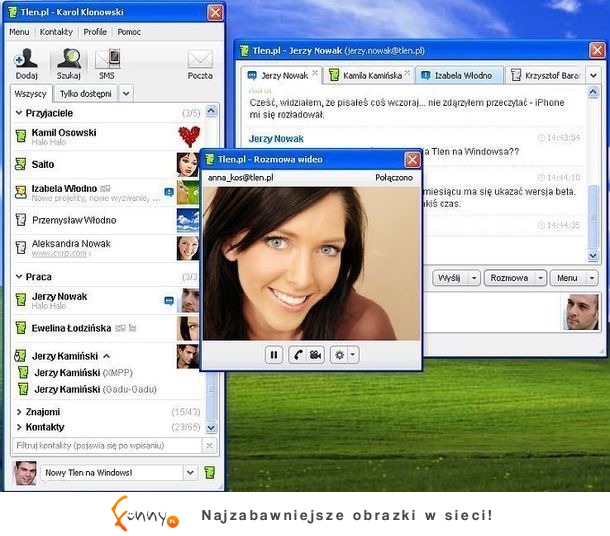Open the link under Aleksandra Nowak

click(61, 253)
